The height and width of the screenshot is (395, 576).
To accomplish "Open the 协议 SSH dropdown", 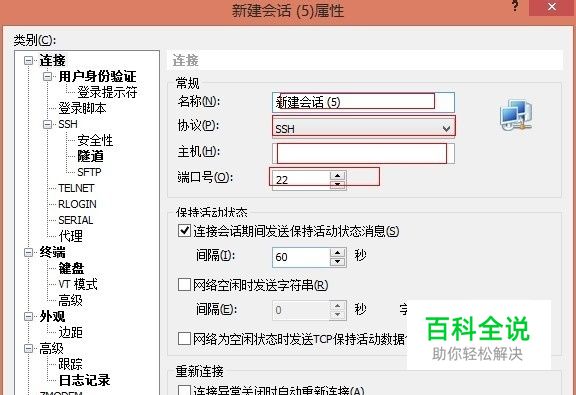I will [x=446, y=129].
